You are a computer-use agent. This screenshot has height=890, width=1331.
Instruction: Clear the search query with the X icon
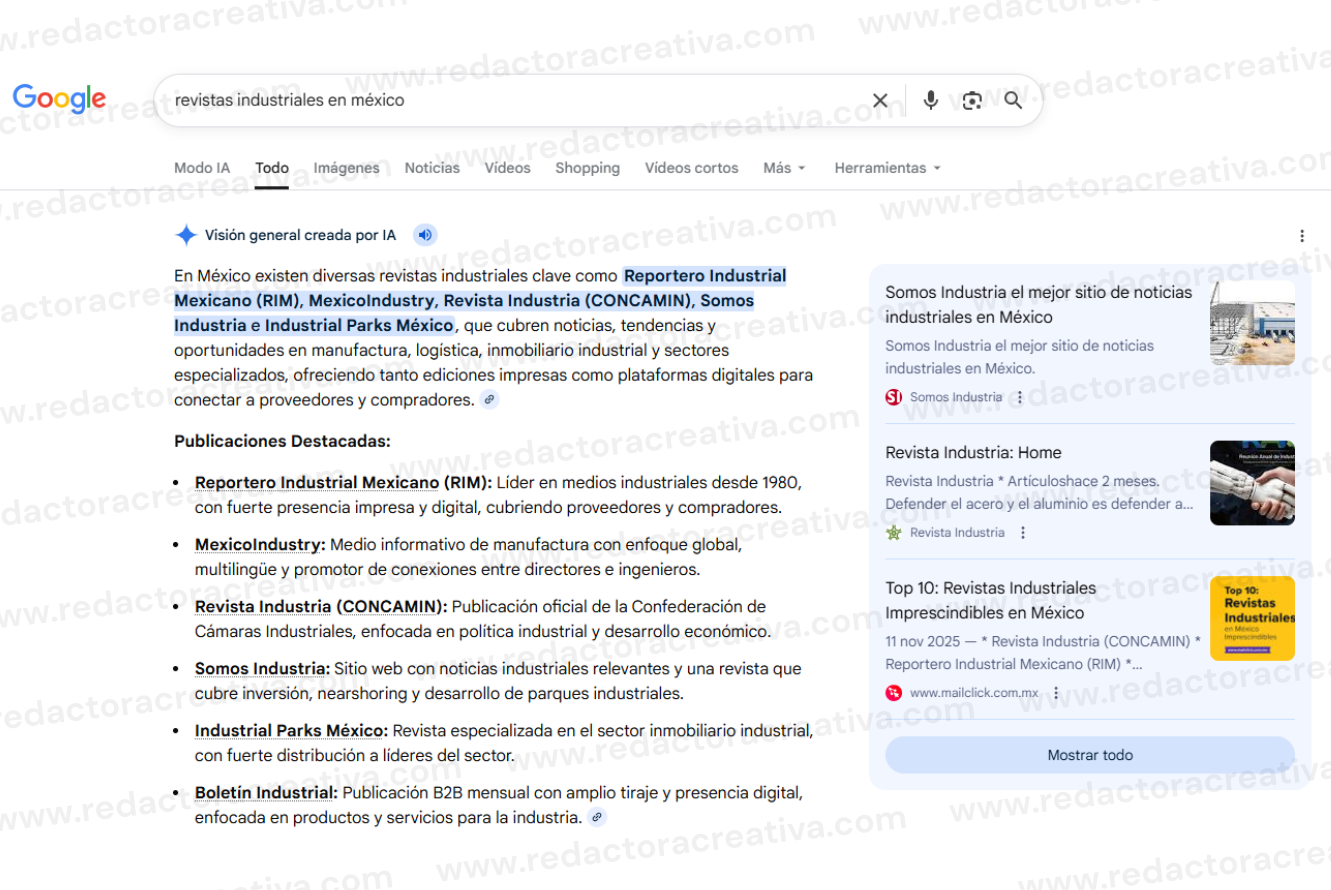pos(880,100)
